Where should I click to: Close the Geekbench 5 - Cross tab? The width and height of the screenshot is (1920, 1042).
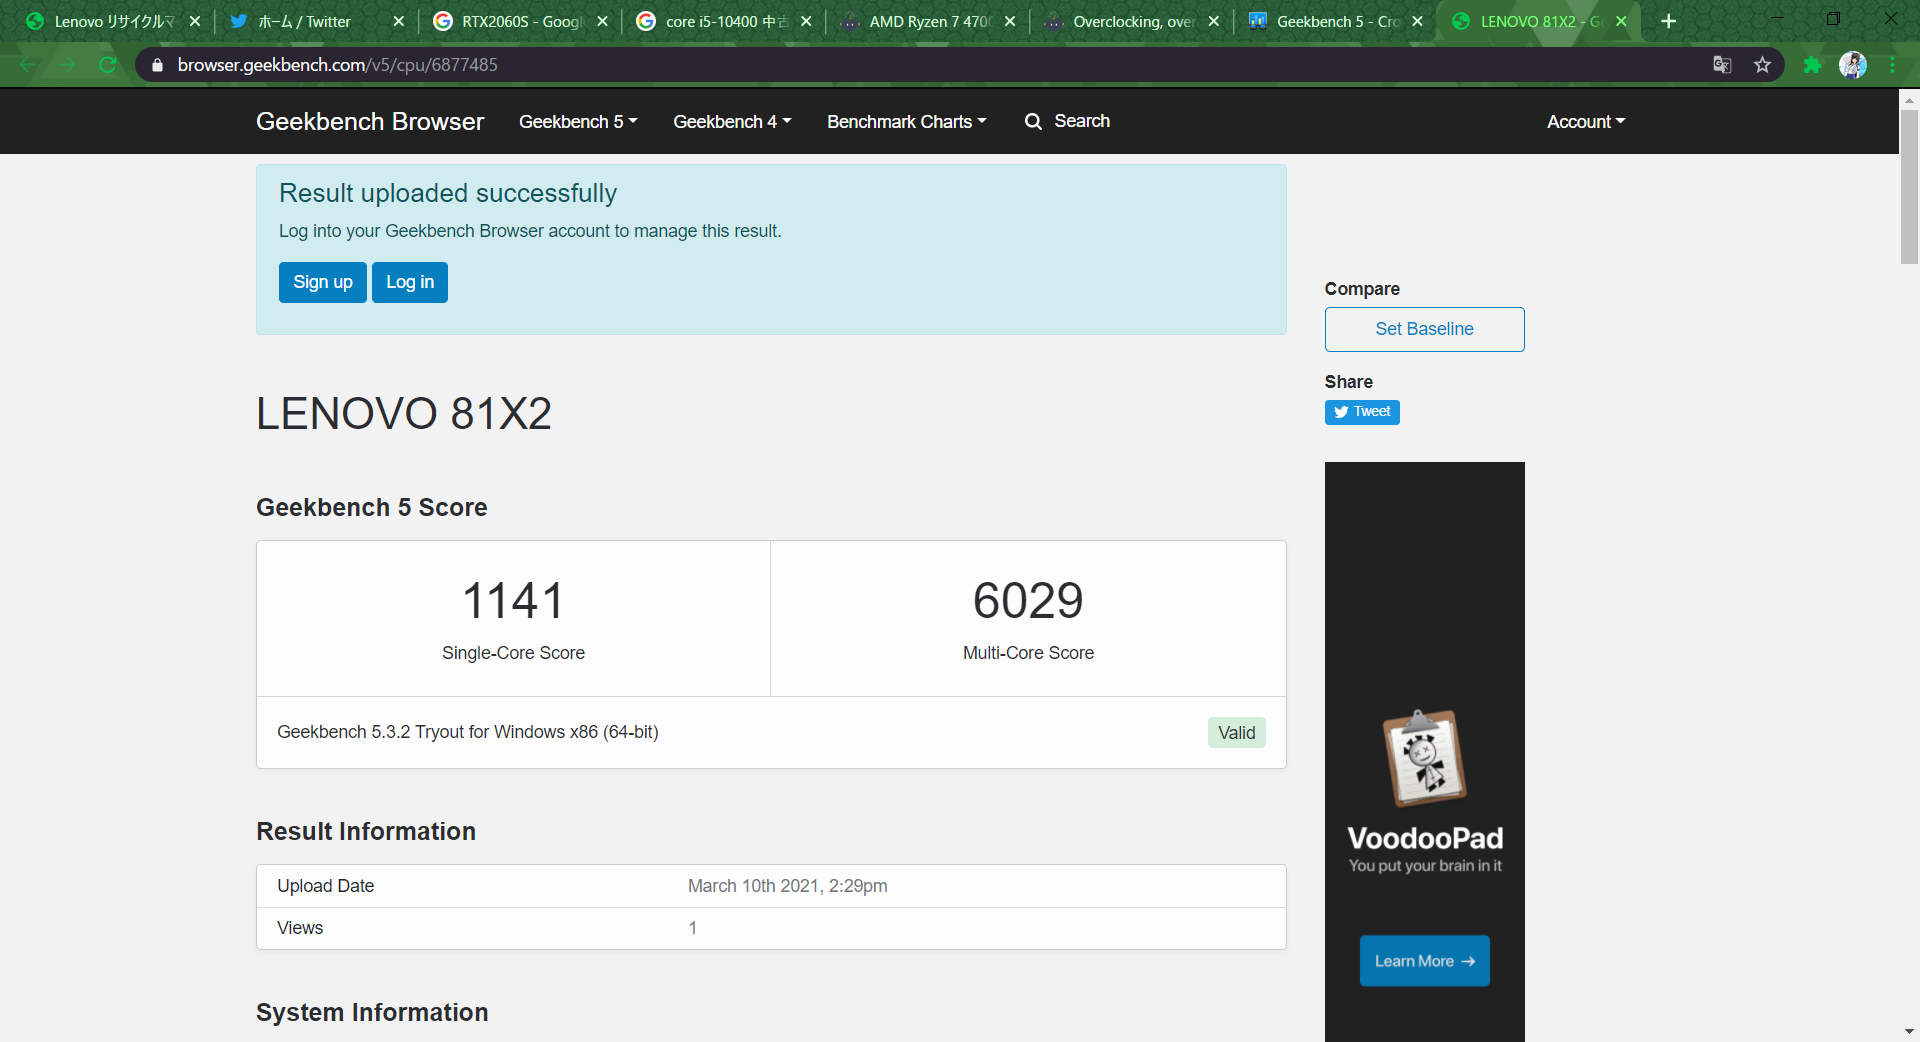tap(1418, 21)
